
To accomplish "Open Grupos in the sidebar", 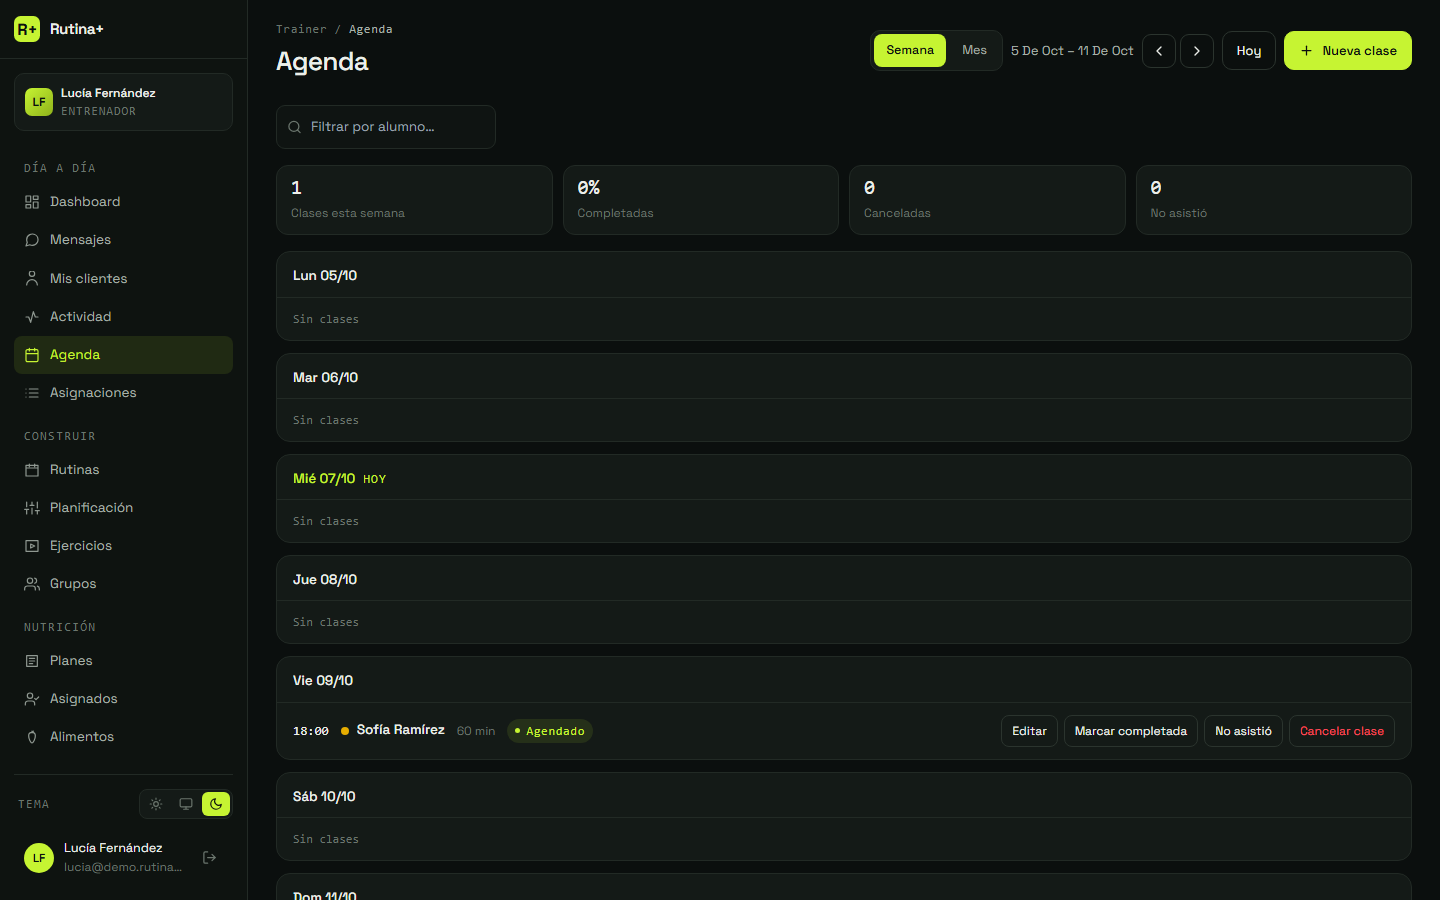I will tap(123, 584).
